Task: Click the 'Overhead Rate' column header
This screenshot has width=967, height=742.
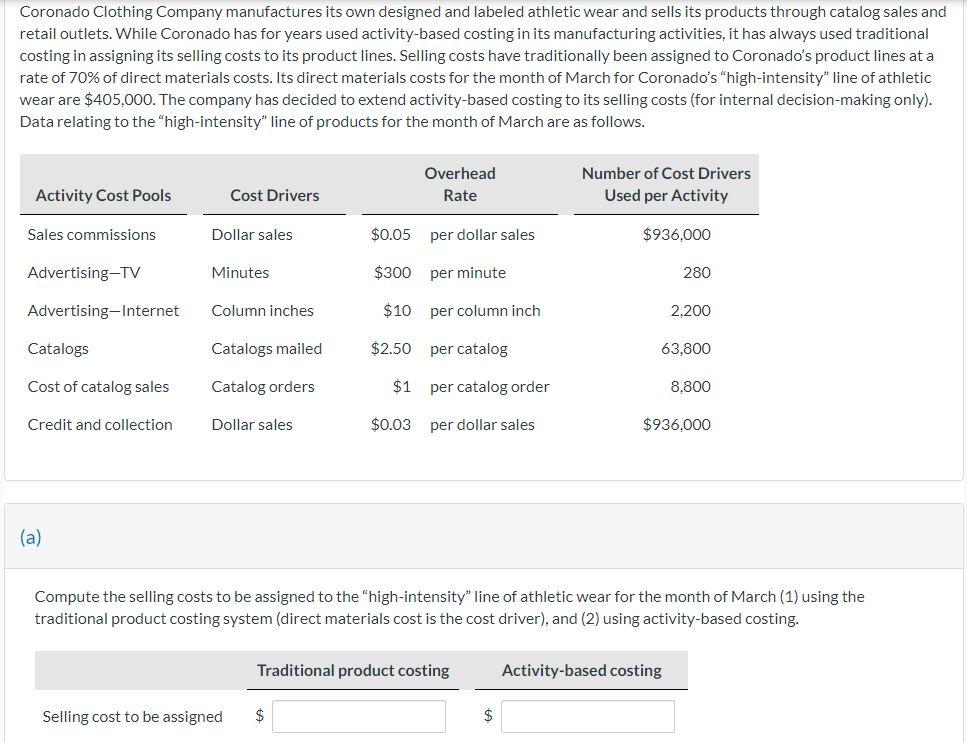Action: 460,184
